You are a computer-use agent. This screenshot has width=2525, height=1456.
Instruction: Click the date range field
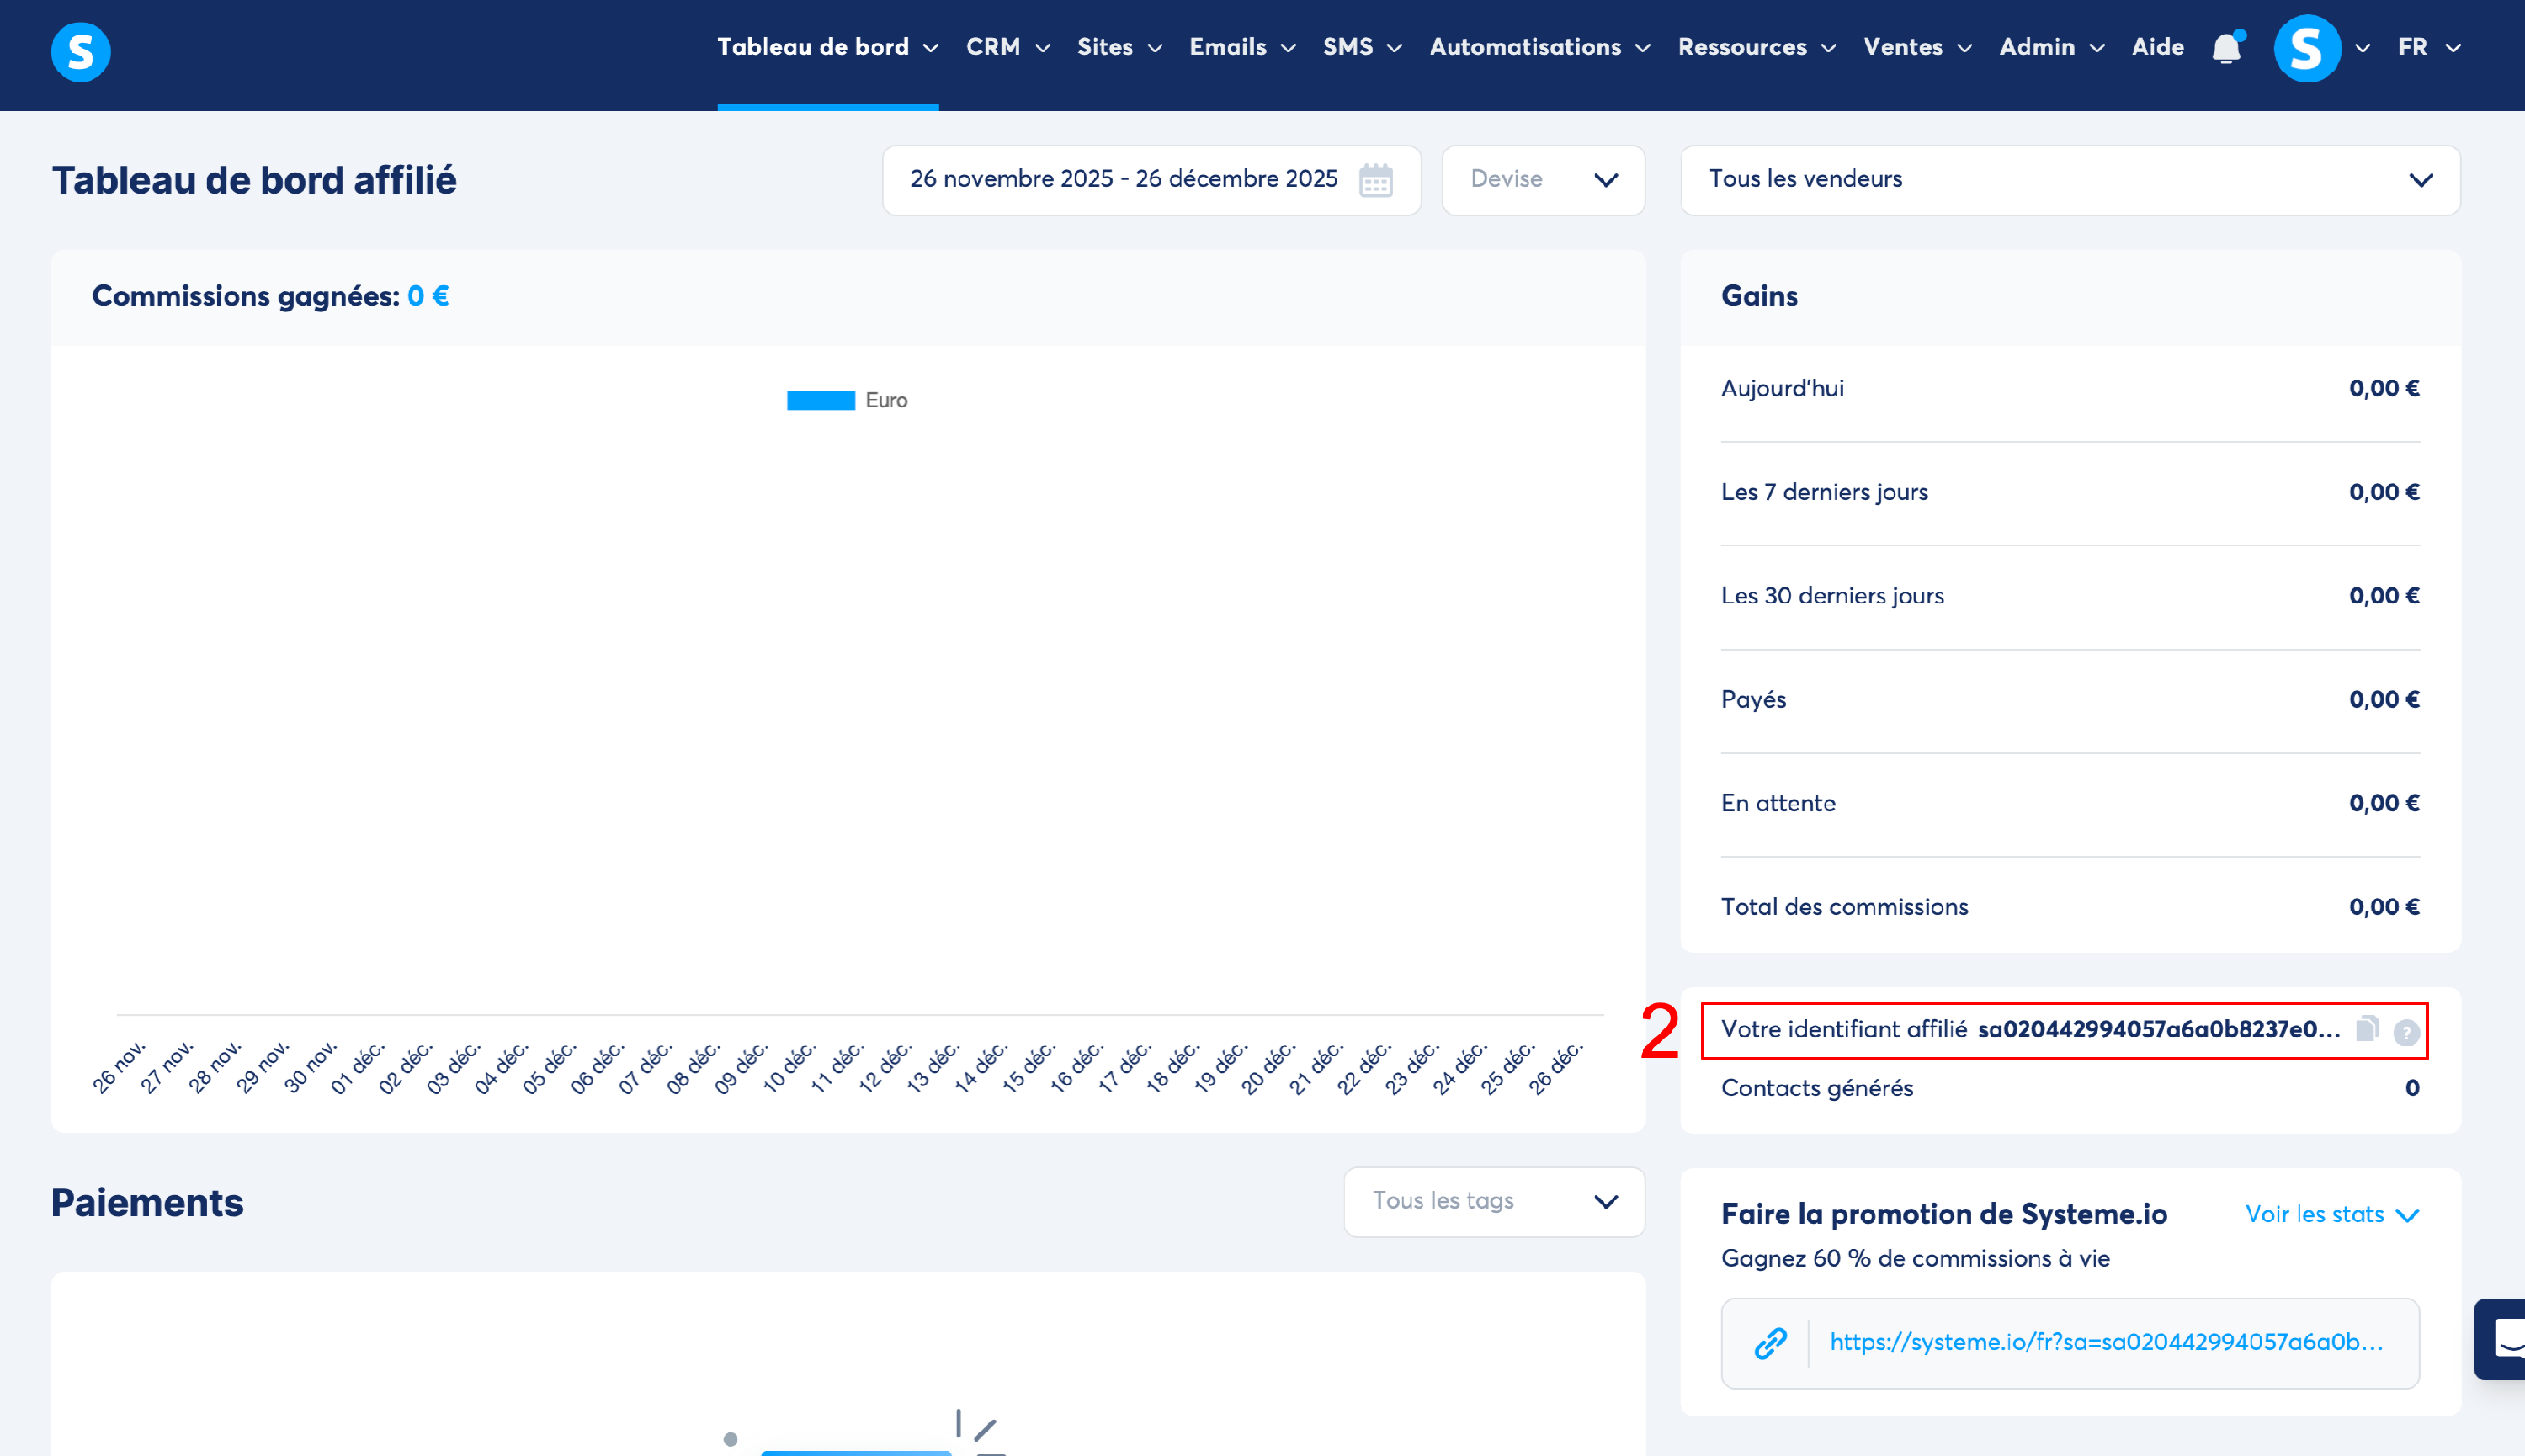[x=1122, y=180]
